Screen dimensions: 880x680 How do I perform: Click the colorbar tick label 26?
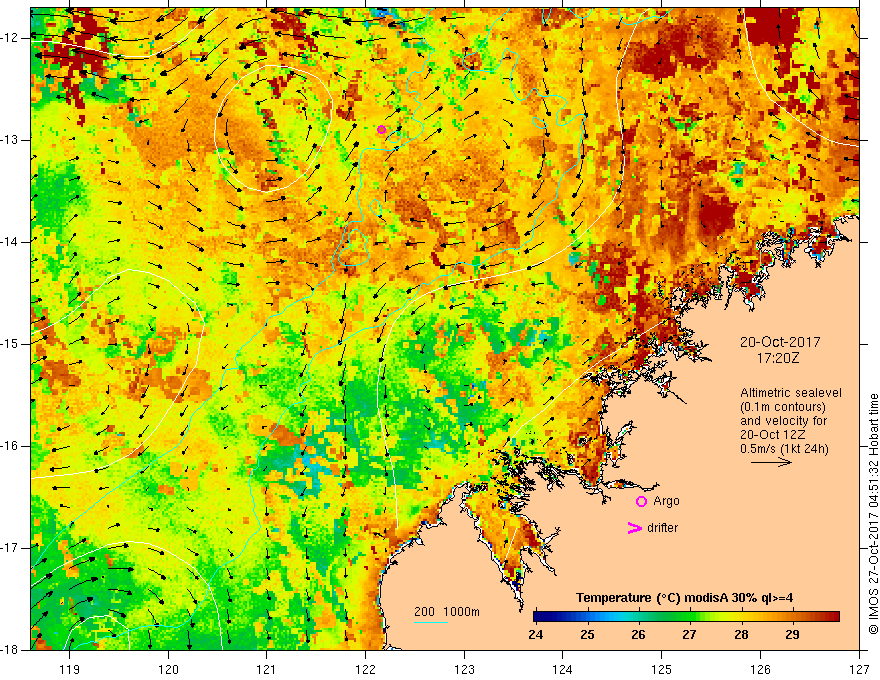(x=638, y=635)
